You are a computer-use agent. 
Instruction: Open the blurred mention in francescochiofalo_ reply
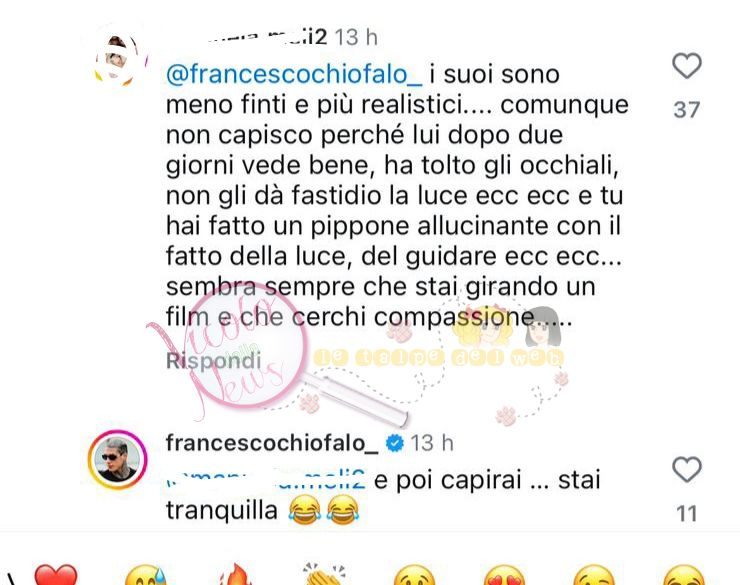click(x=267, y=479)
